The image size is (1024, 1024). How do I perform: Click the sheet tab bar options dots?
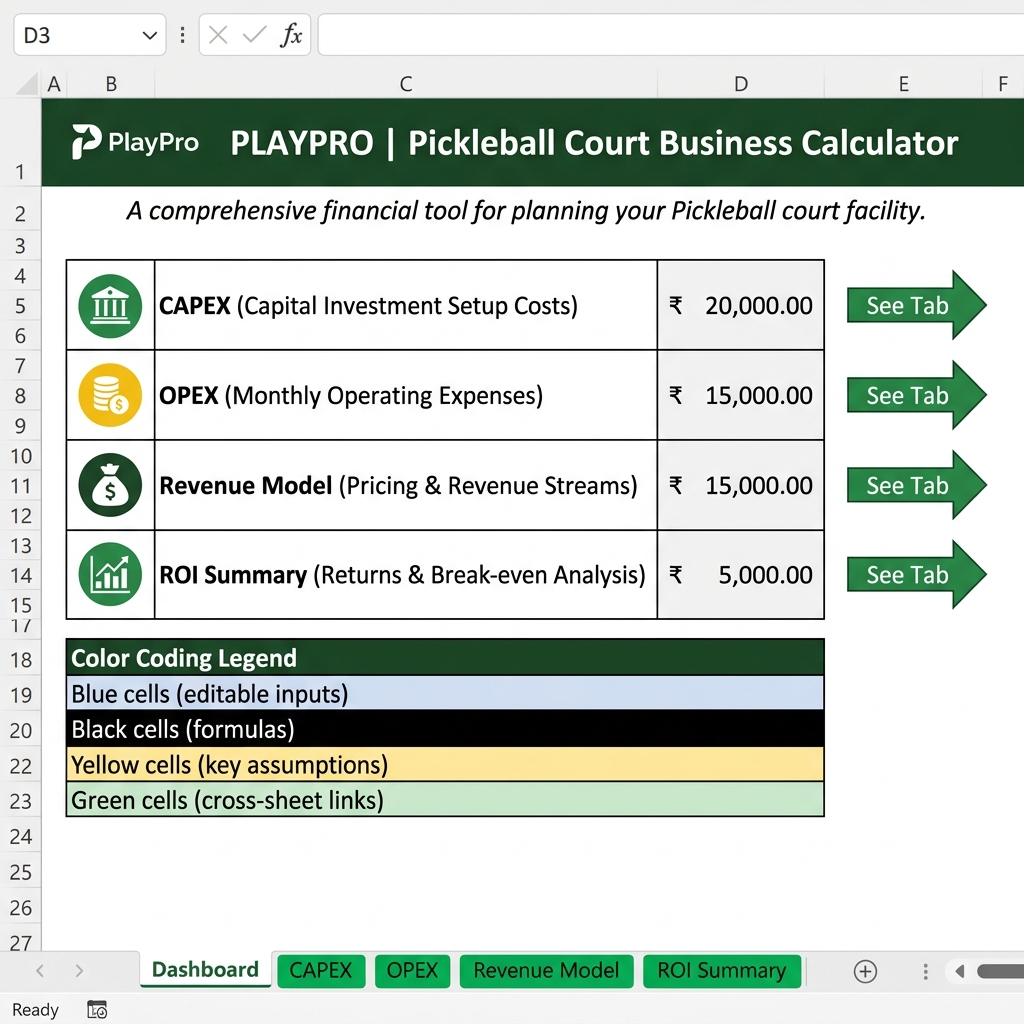tap(925, 971)
